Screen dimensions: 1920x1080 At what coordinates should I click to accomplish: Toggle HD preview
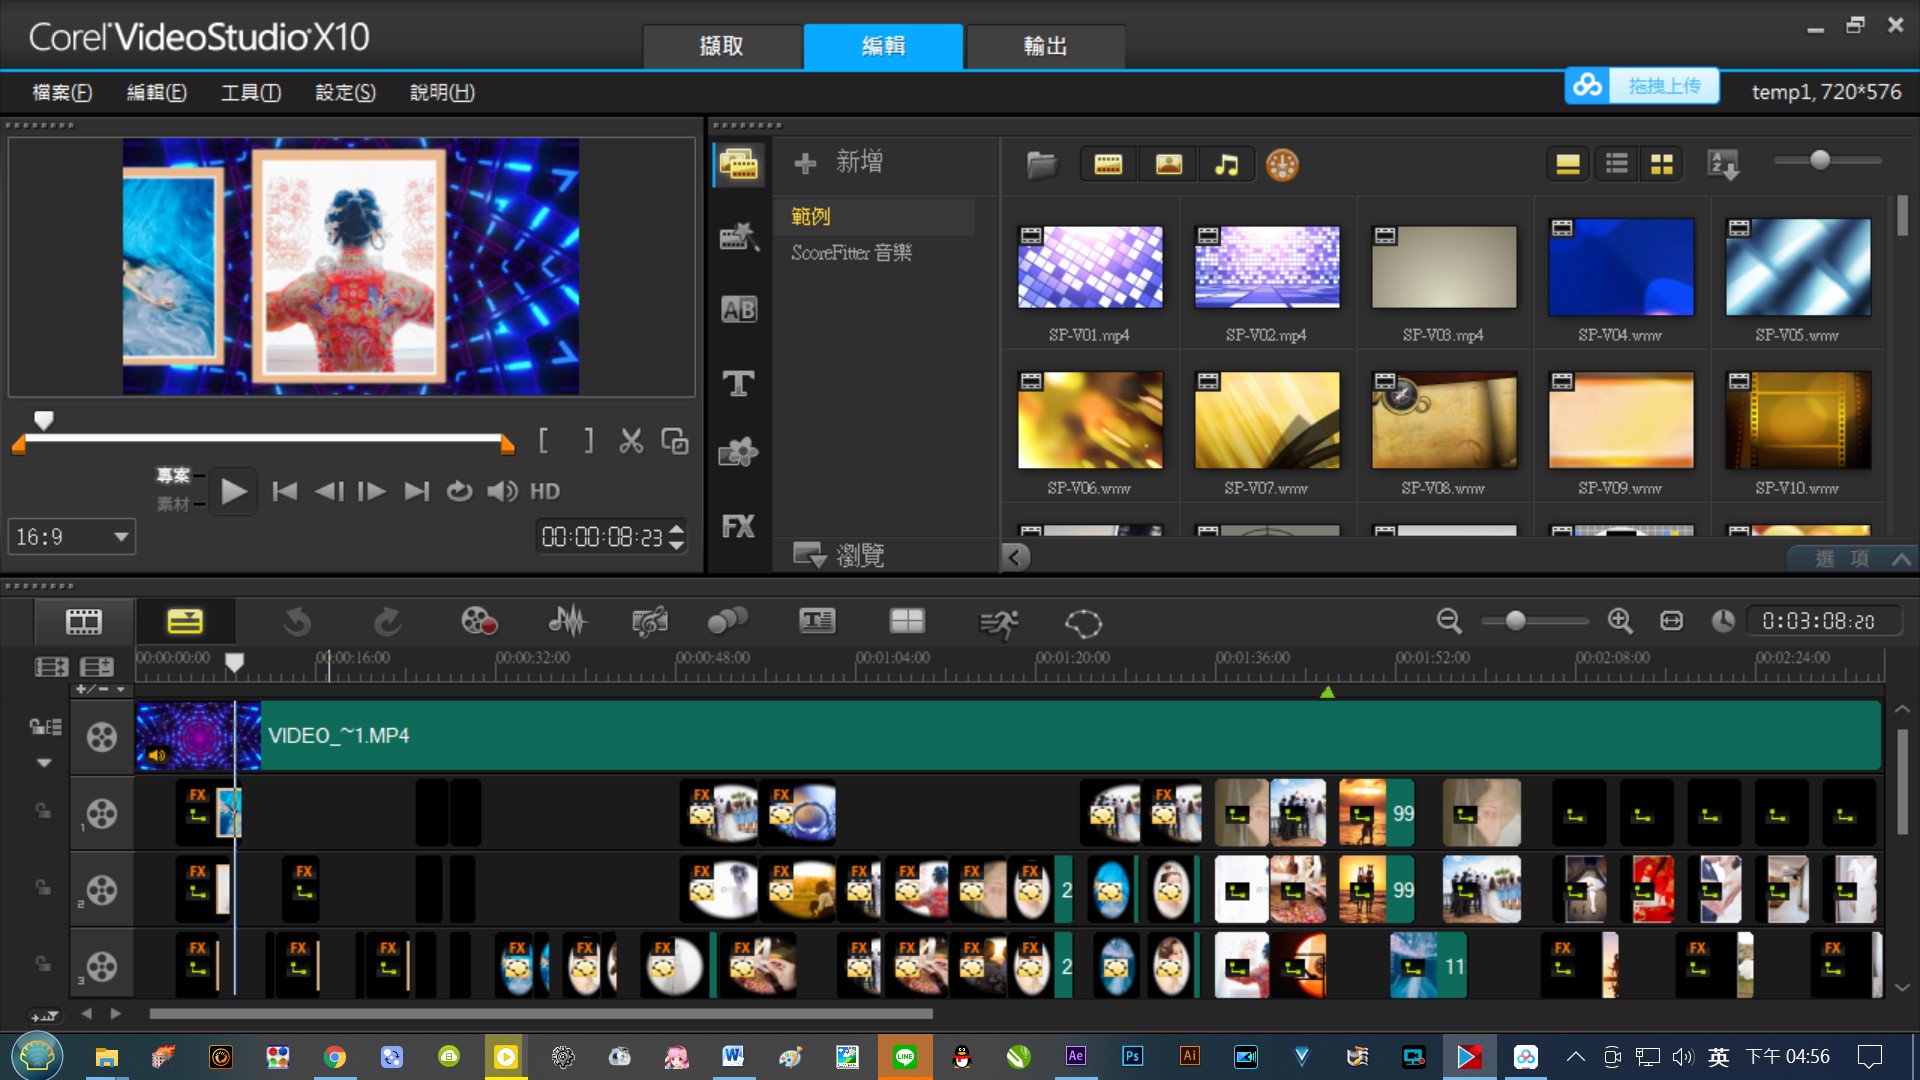click(x=545, y=491)
